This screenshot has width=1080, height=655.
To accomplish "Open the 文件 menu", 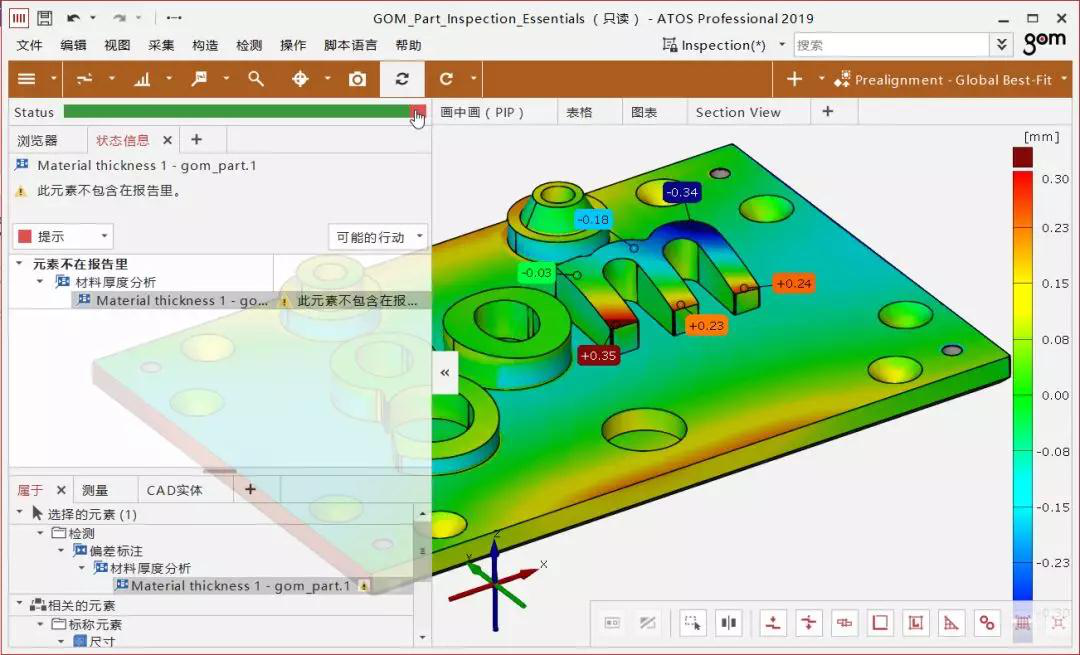I will [30, 45].
